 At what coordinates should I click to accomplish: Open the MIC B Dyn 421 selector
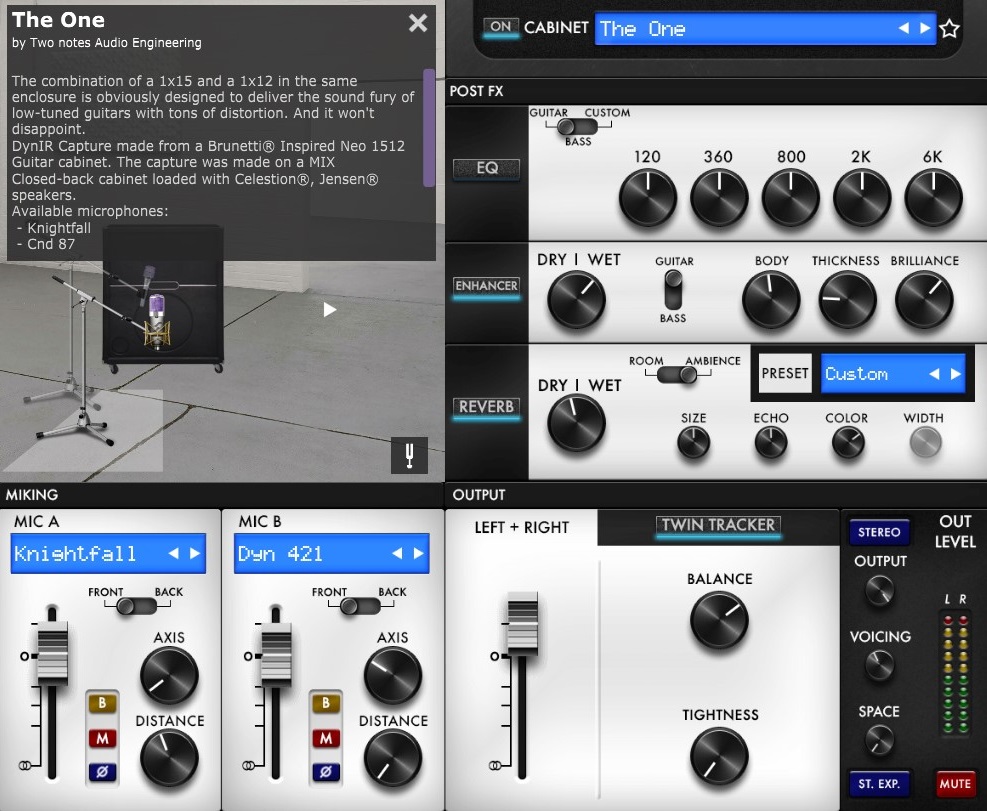(x=332, y=553)
